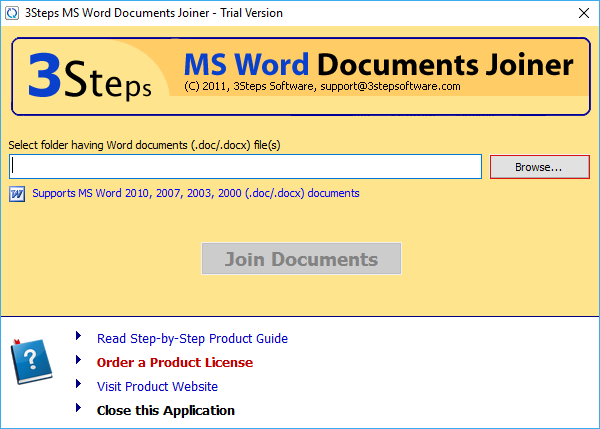Click the Supports MS Word 2010, 2007 text

click(x=196, y=193)
